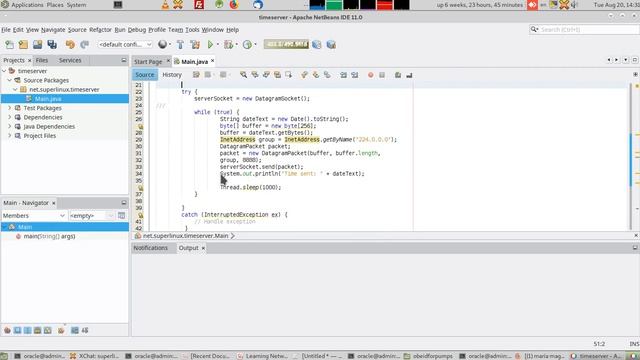Screen dimensions: 640x360
Task: Open the Debug Project dropdown arrow
Action: [236, 44]
